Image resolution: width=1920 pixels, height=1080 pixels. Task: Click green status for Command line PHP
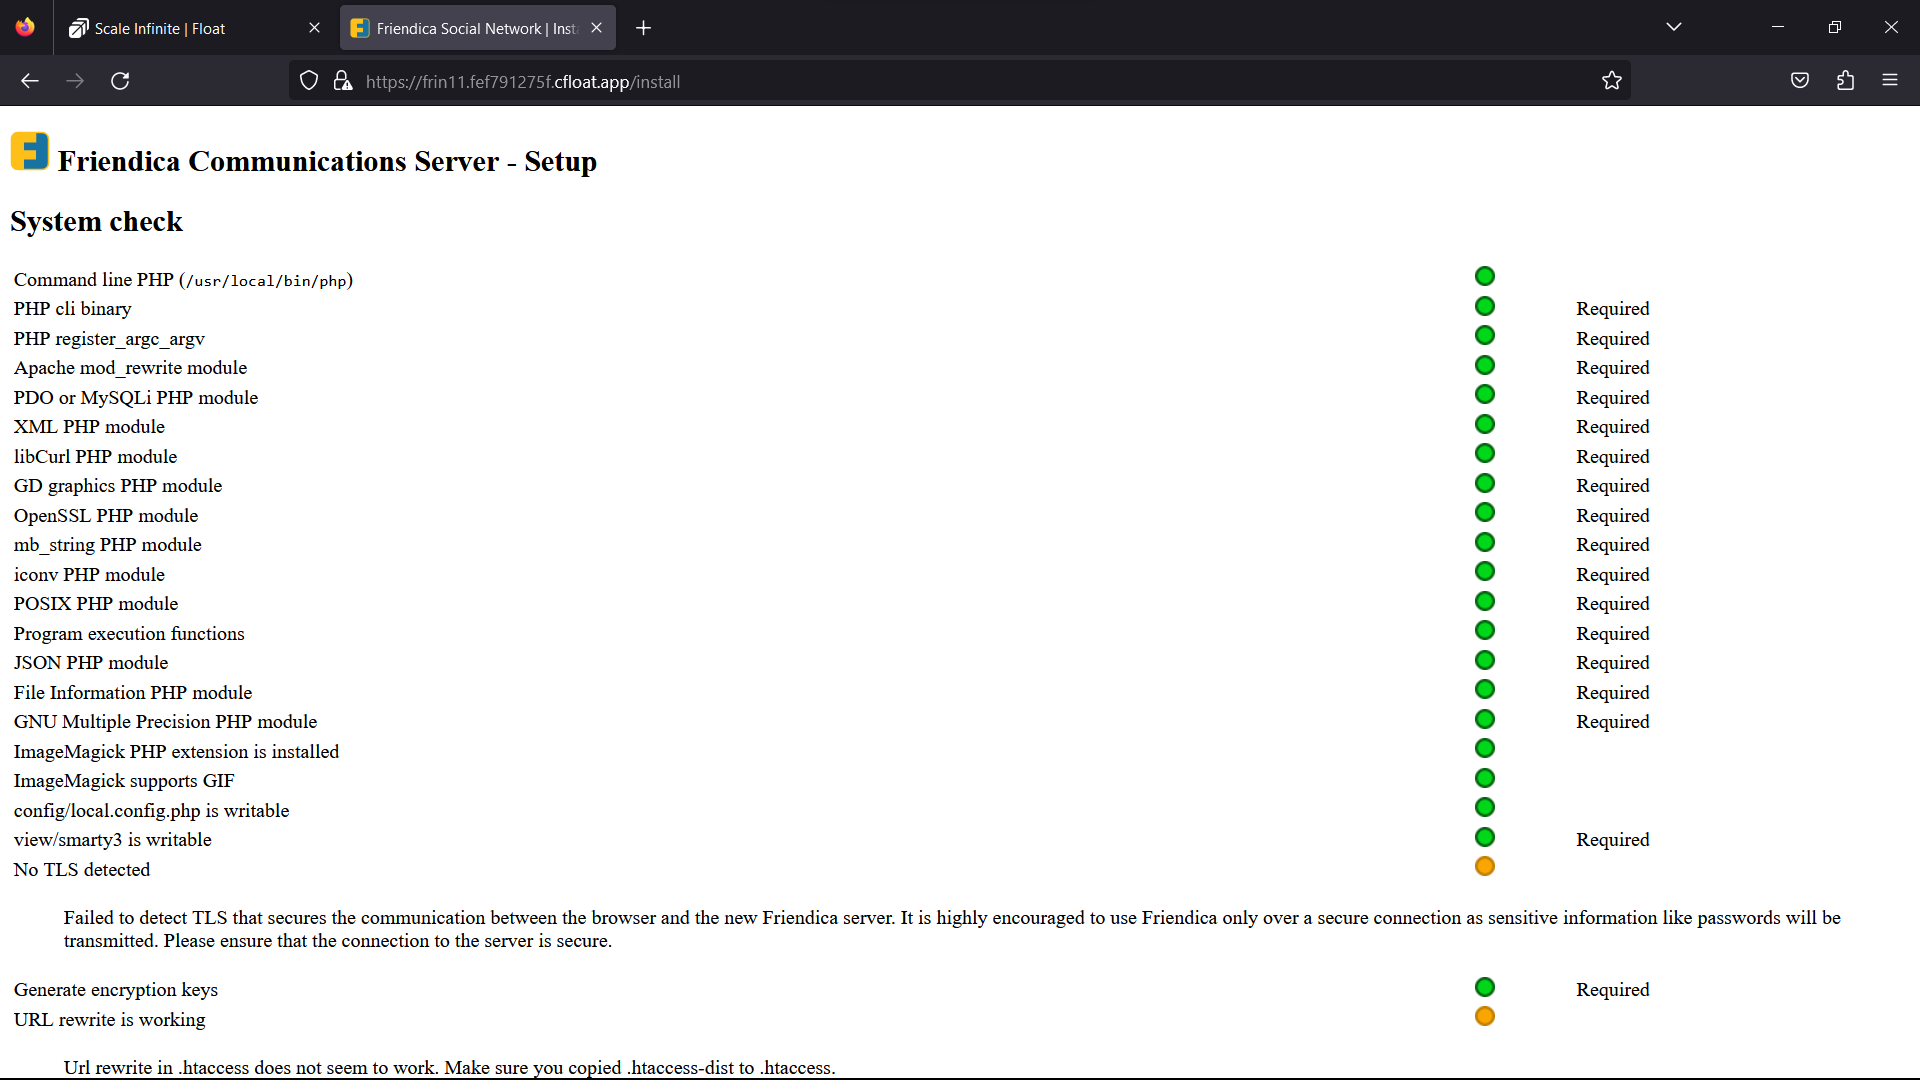point(1485,276)
